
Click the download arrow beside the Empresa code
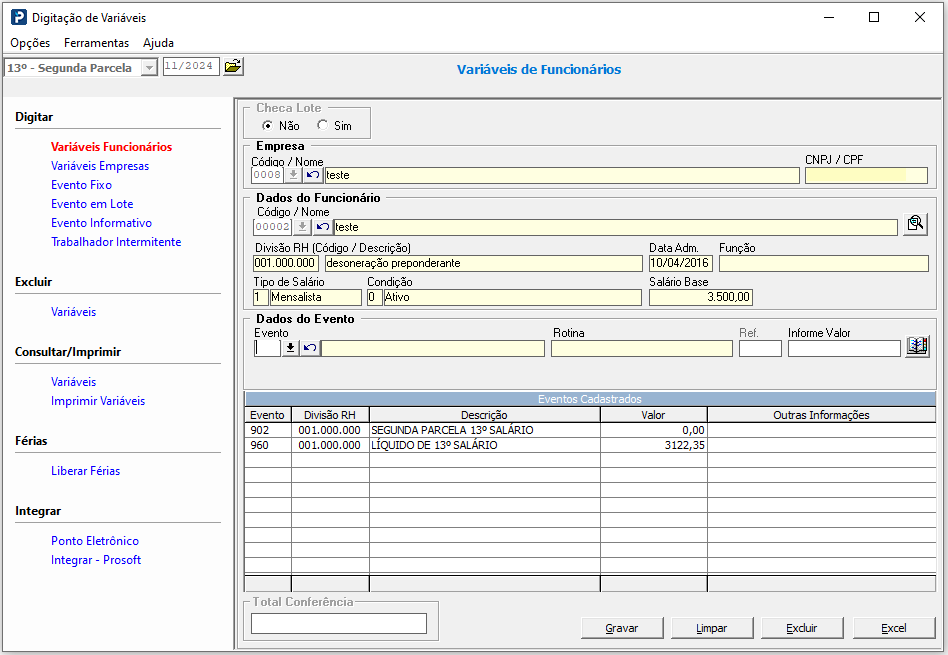point(293,175)
